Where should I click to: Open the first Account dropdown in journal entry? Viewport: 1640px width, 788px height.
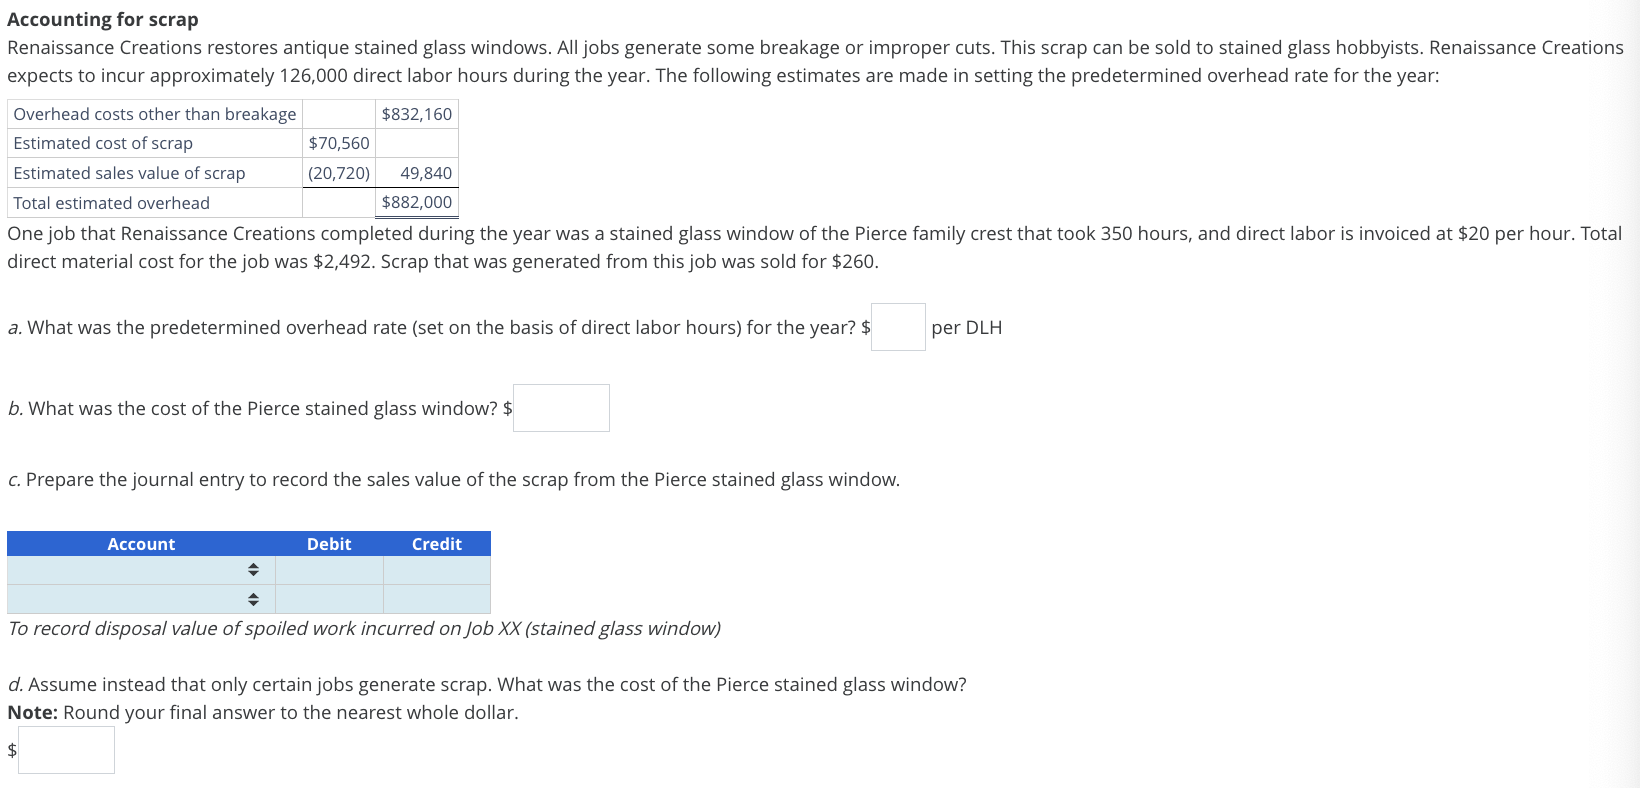140,569
